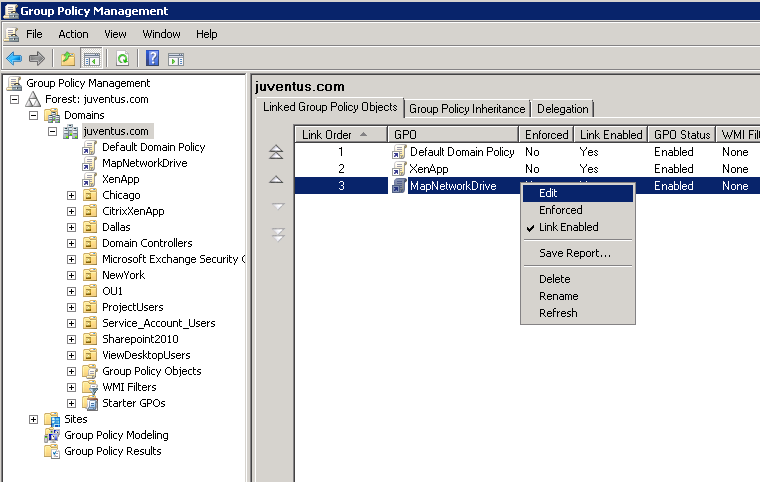Switch to Linked Group Policy Objects tab

[x=330, y=107]
